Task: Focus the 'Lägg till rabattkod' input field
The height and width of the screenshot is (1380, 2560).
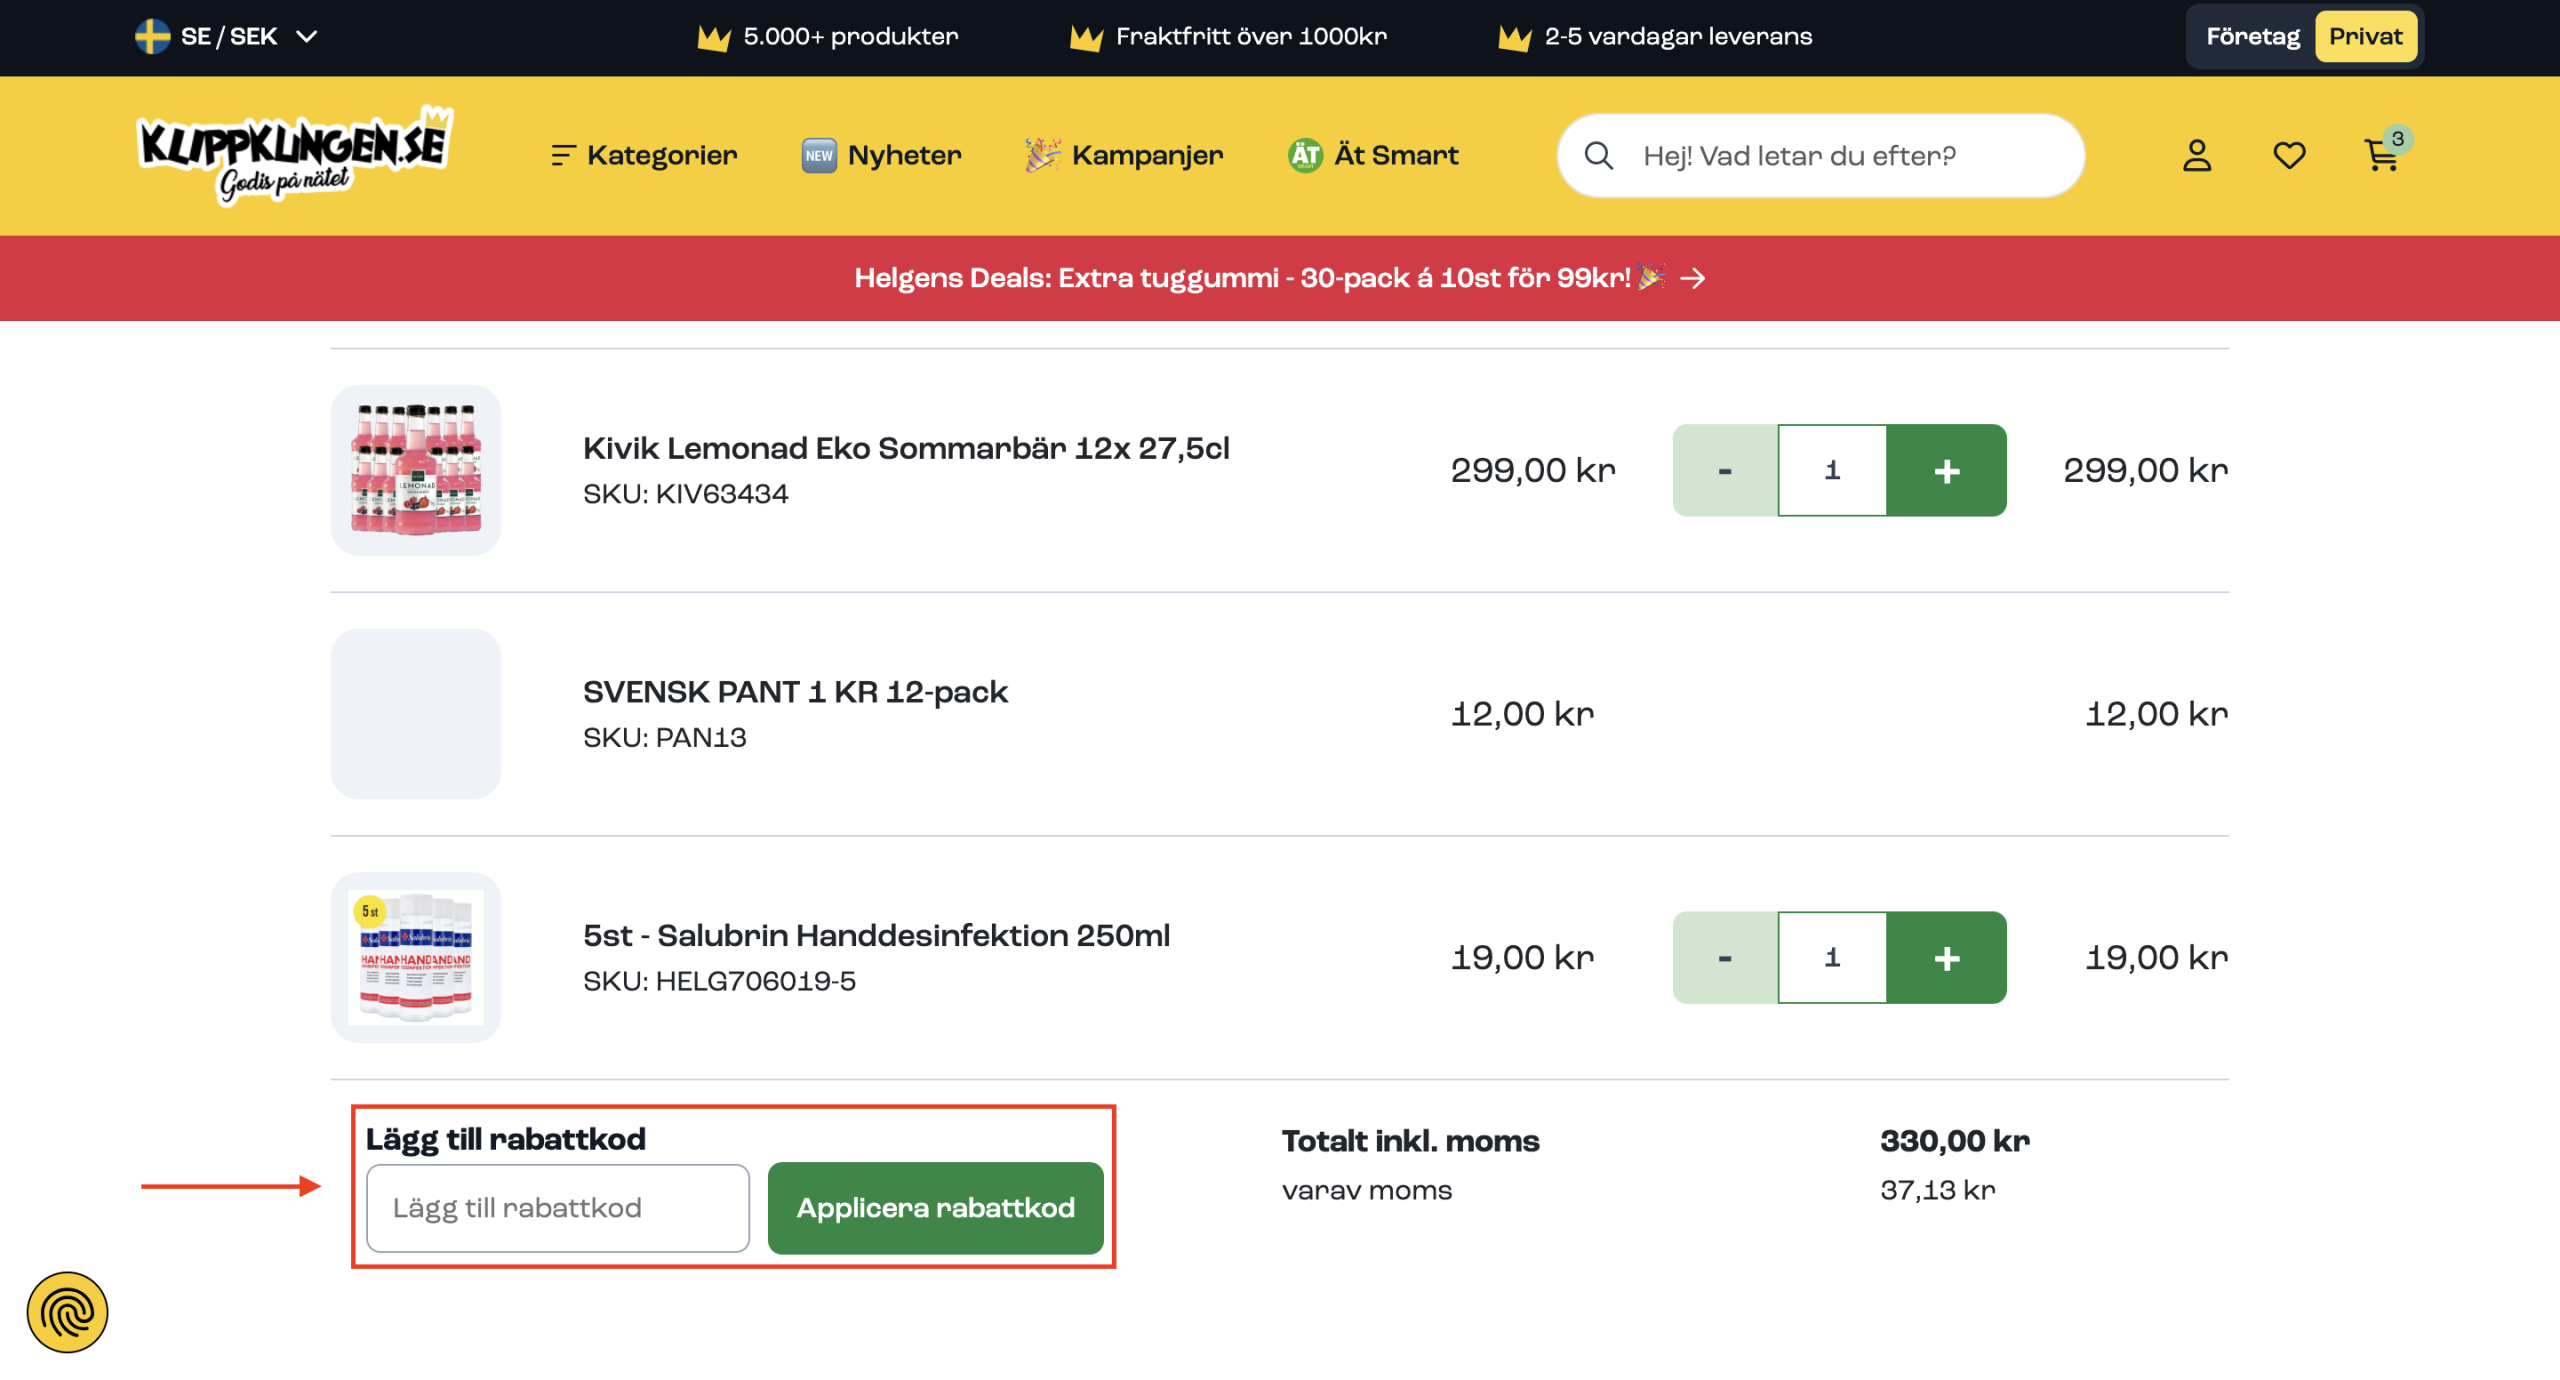Action: (x=558, y=1208)
